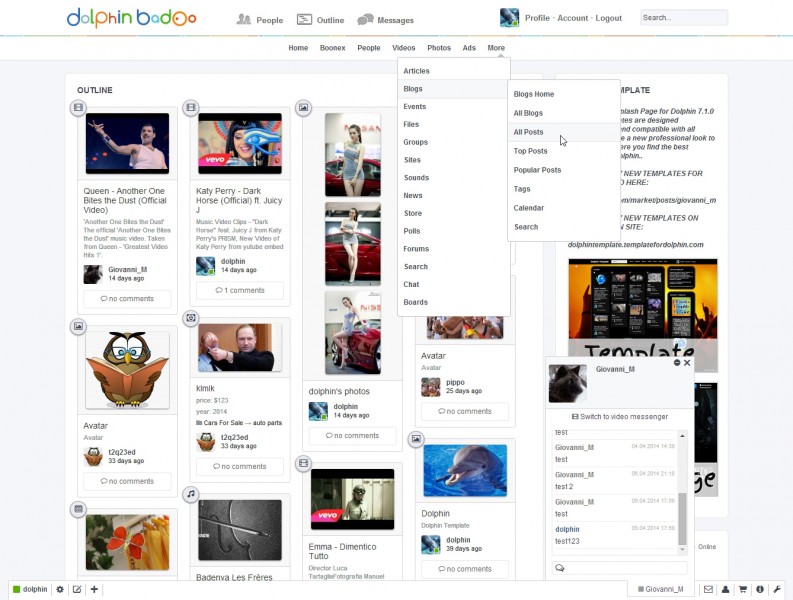
Task: Click the Search input field
Action: click(x=684, y=17)
